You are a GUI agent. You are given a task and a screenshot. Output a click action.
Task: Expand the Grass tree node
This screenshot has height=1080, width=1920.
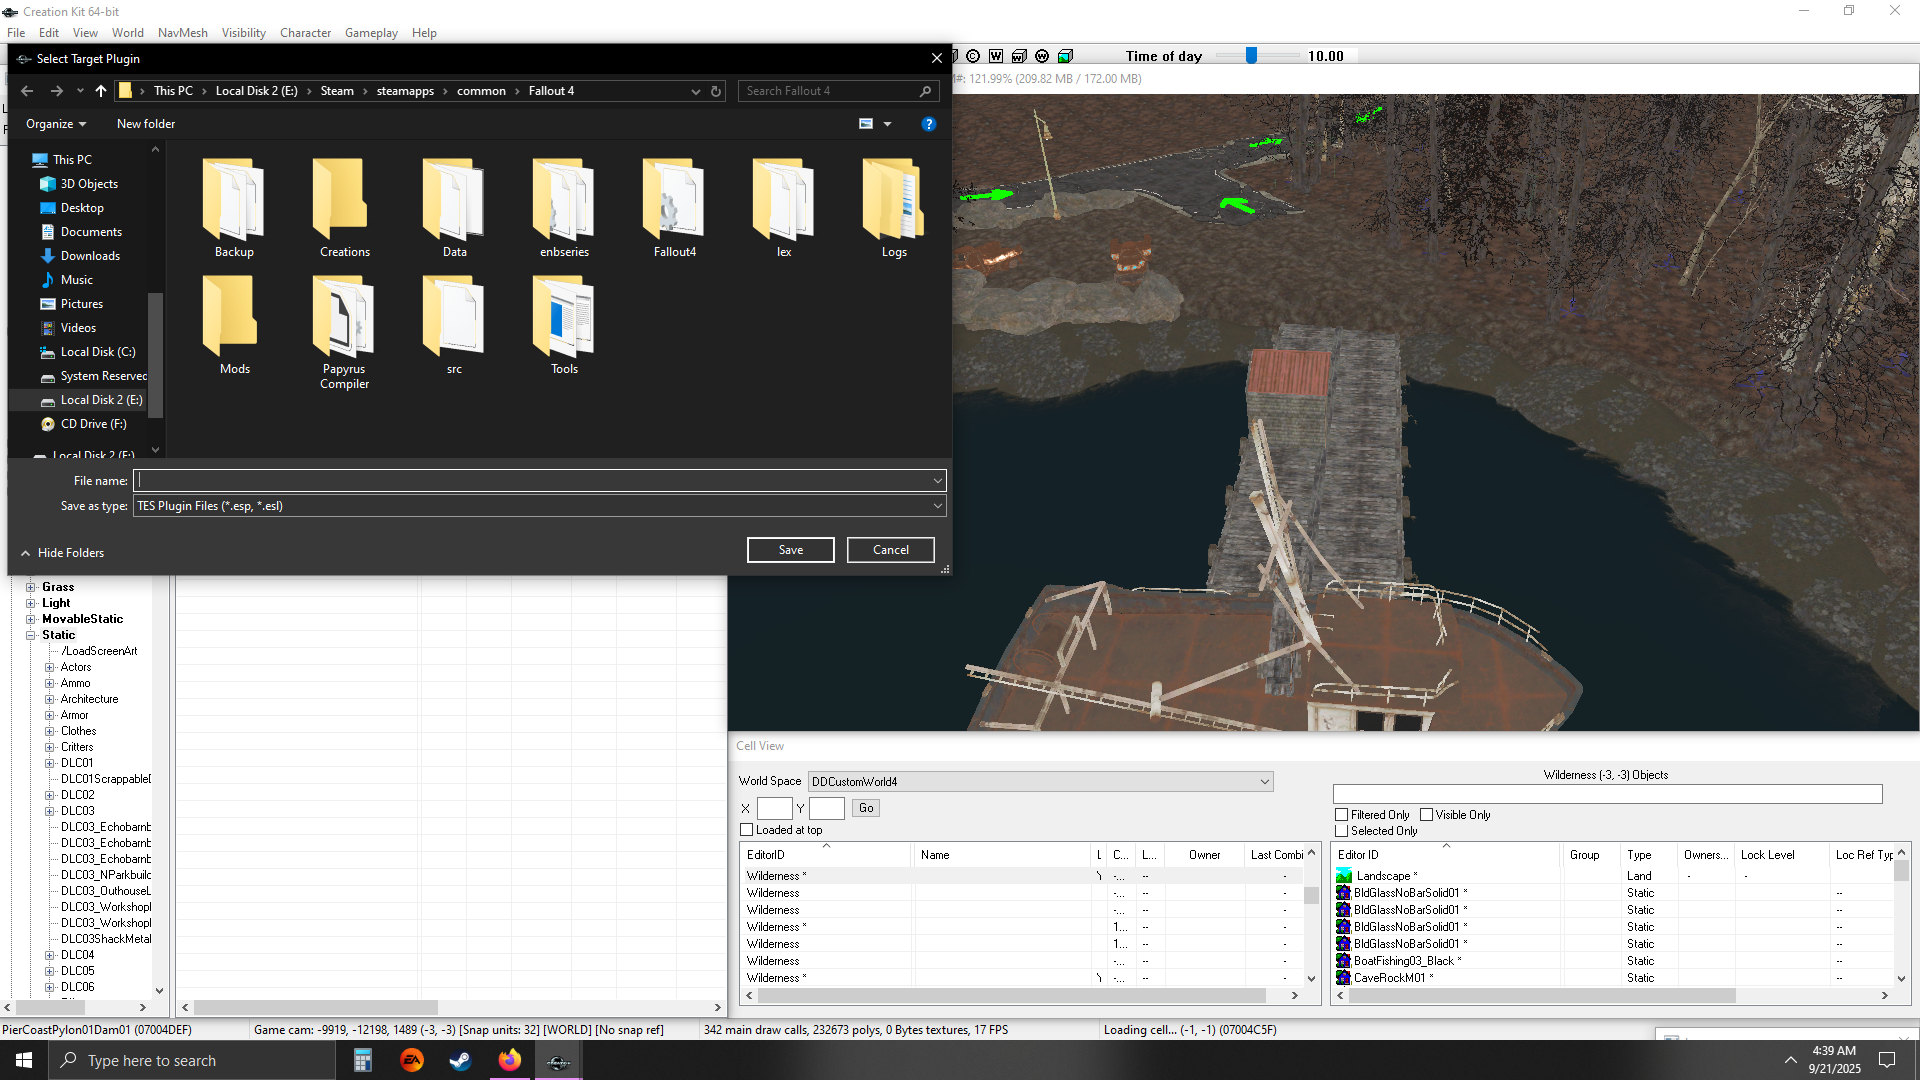31,587
